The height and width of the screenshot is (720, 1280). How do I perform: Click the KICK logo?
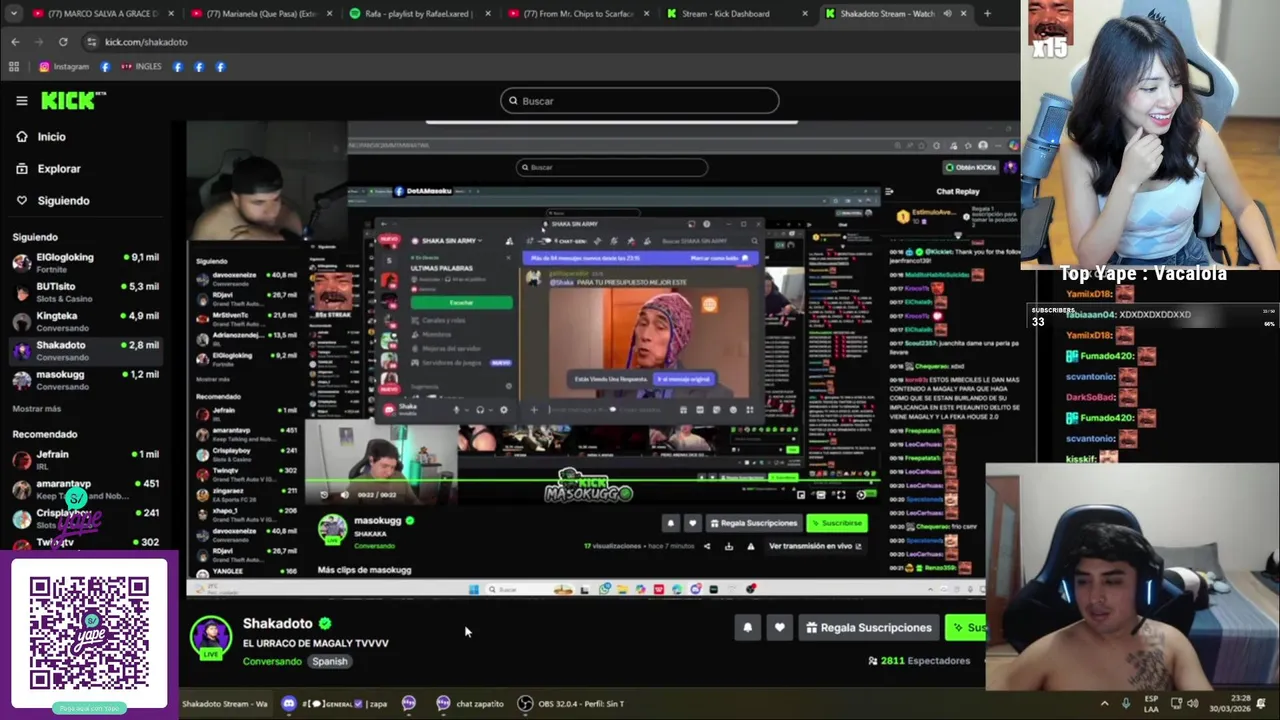pyautogui.click(x=73, y=100)
